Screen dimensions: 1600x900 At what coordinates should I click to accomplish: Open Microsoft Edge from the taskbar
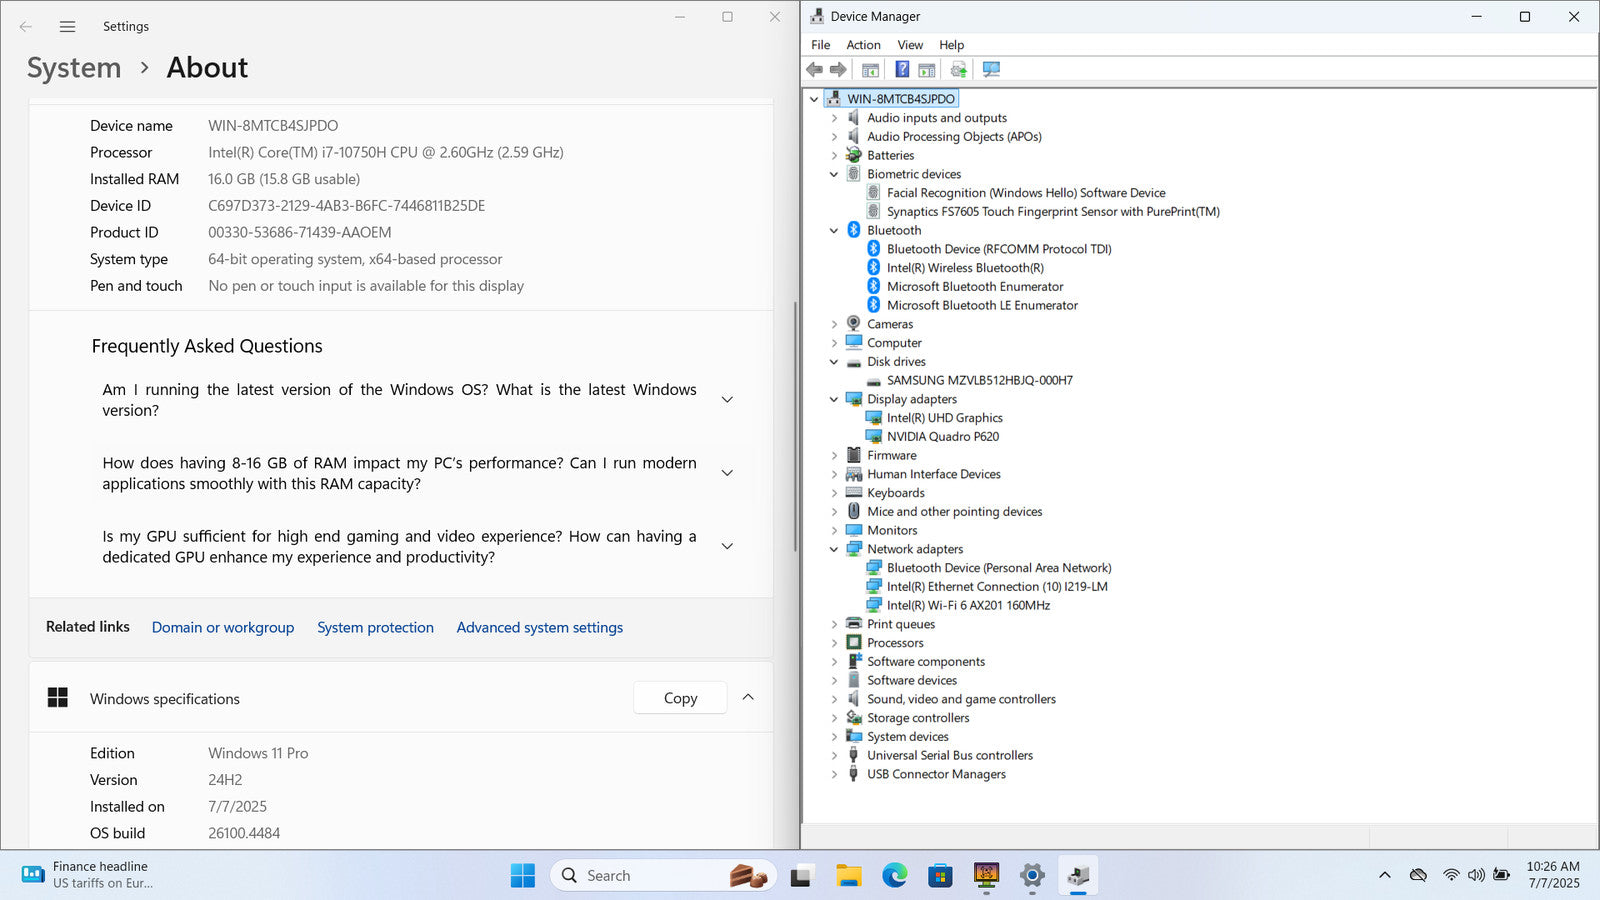[894, 876]
